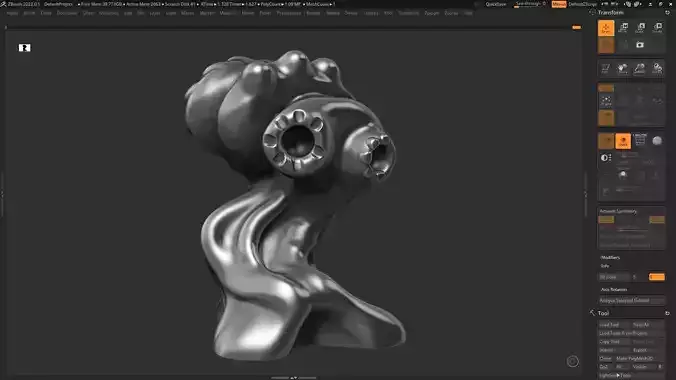
Task: Click the last icon in the Floor row
Action: 657,68
